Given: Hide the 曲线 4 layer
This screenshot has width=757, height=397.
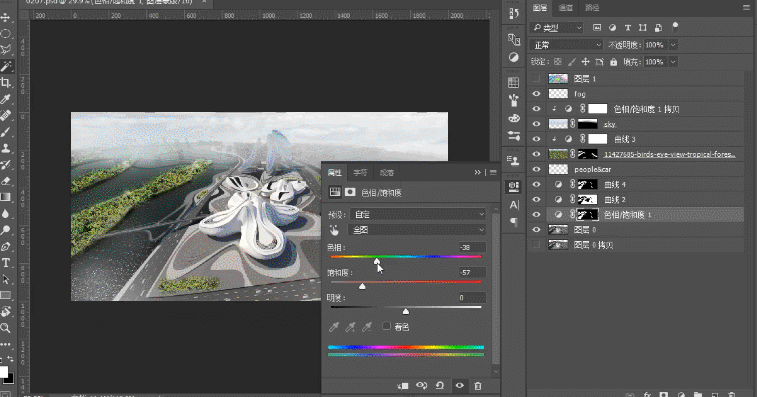Looking at the screenshot, I should click(536, 184).
